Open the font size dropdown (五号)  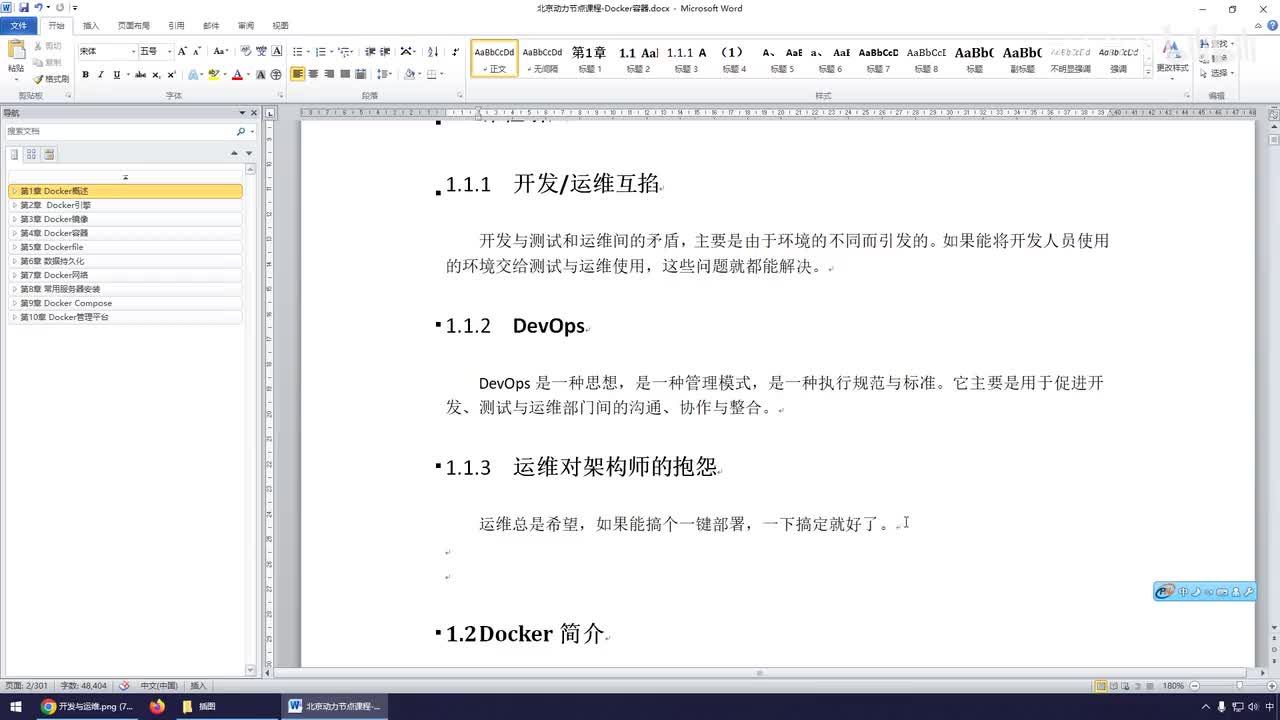point(169,51)
